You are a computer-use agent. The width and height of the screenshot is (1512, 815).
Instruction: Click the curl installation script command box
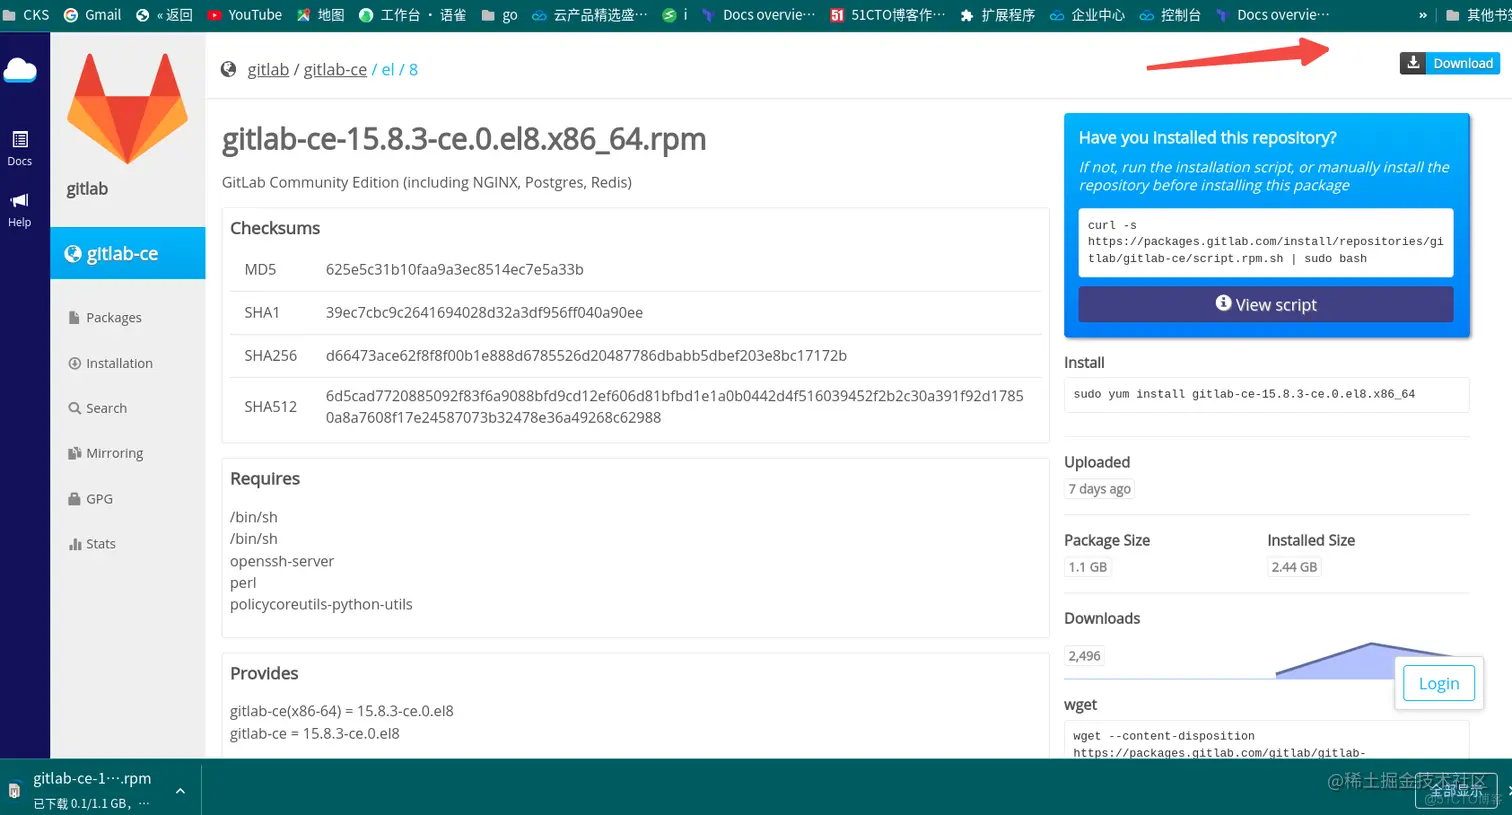[1265, 242]
